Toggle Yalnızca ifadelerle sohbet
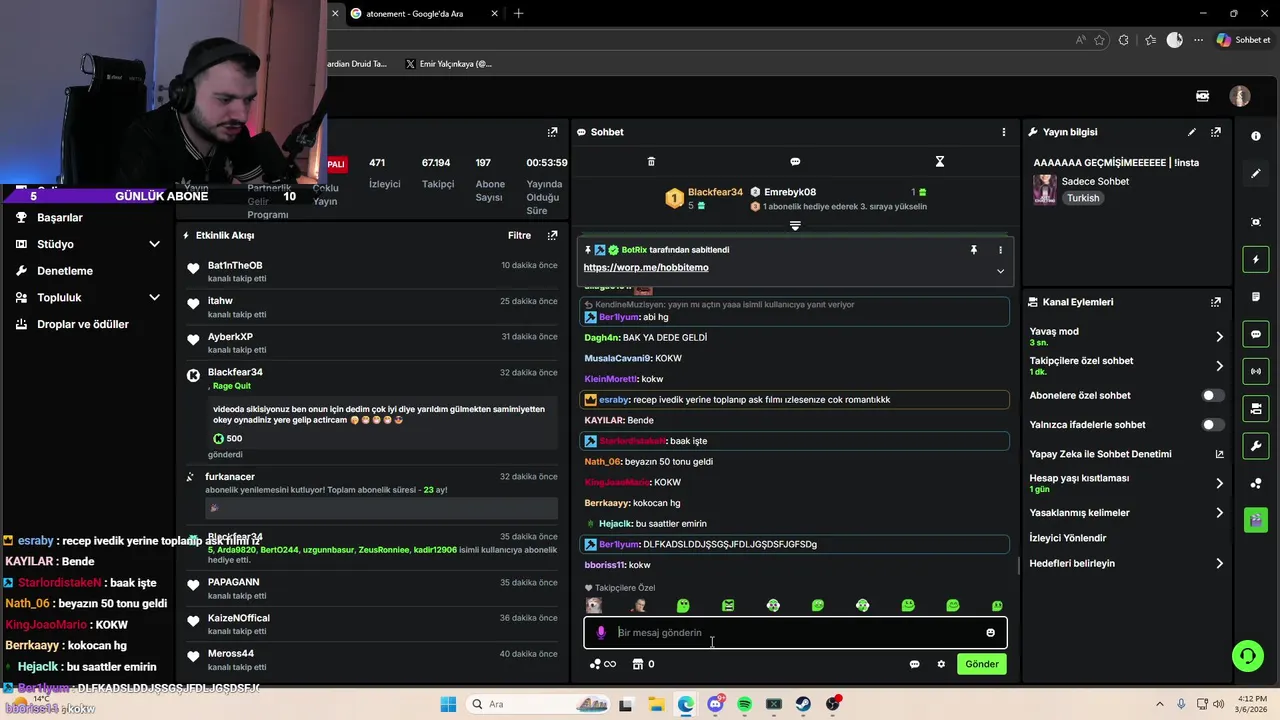This screenshot has width=1280, height=720. [1212, 425]
